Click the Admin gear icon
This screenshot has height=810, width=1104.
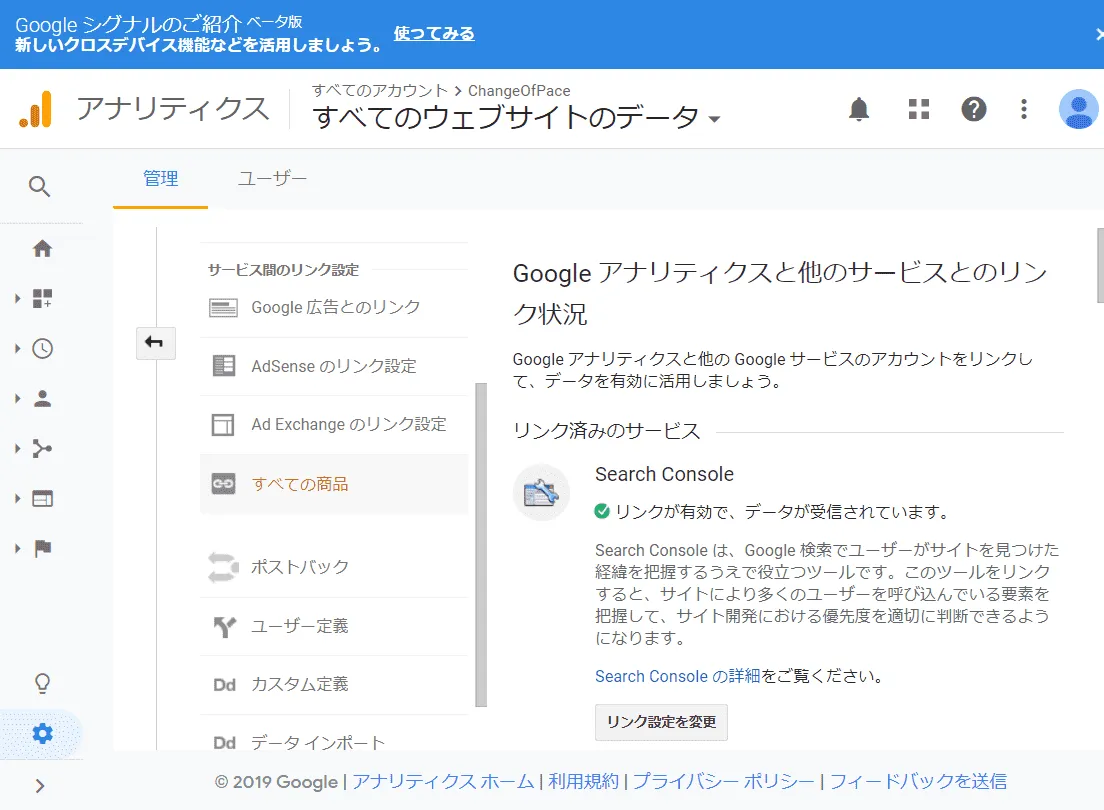click(x=42, y=732)
